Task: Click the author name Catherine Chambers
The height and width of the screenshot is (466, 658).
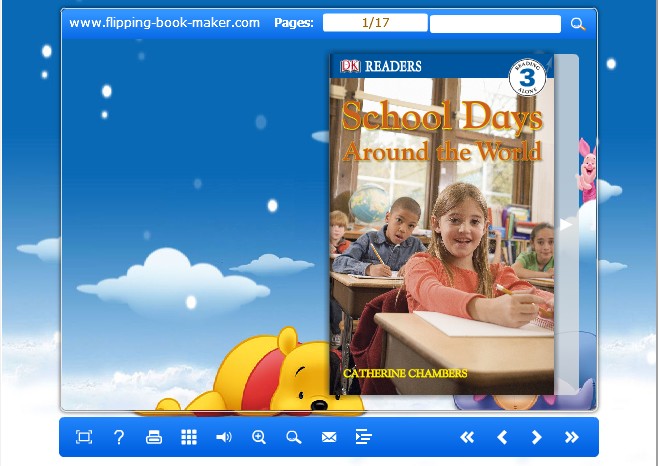Action: [x=405, y=373]
